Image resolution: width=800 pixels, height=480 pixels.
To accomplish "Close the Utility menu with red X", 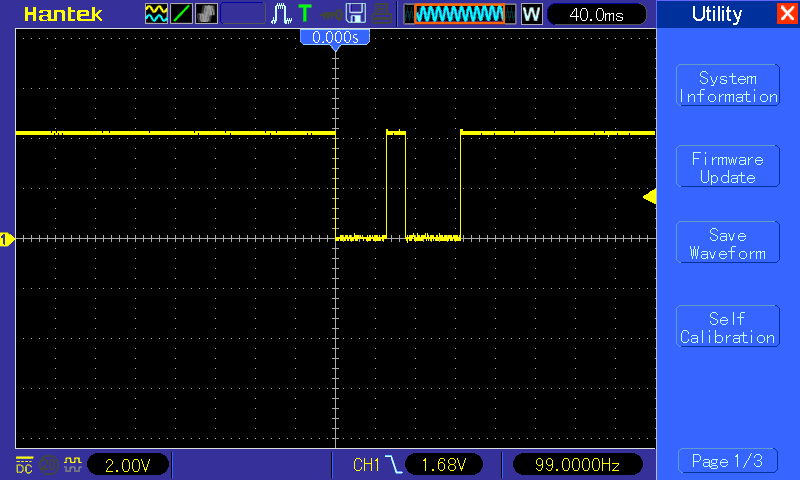I will (787, 13).
